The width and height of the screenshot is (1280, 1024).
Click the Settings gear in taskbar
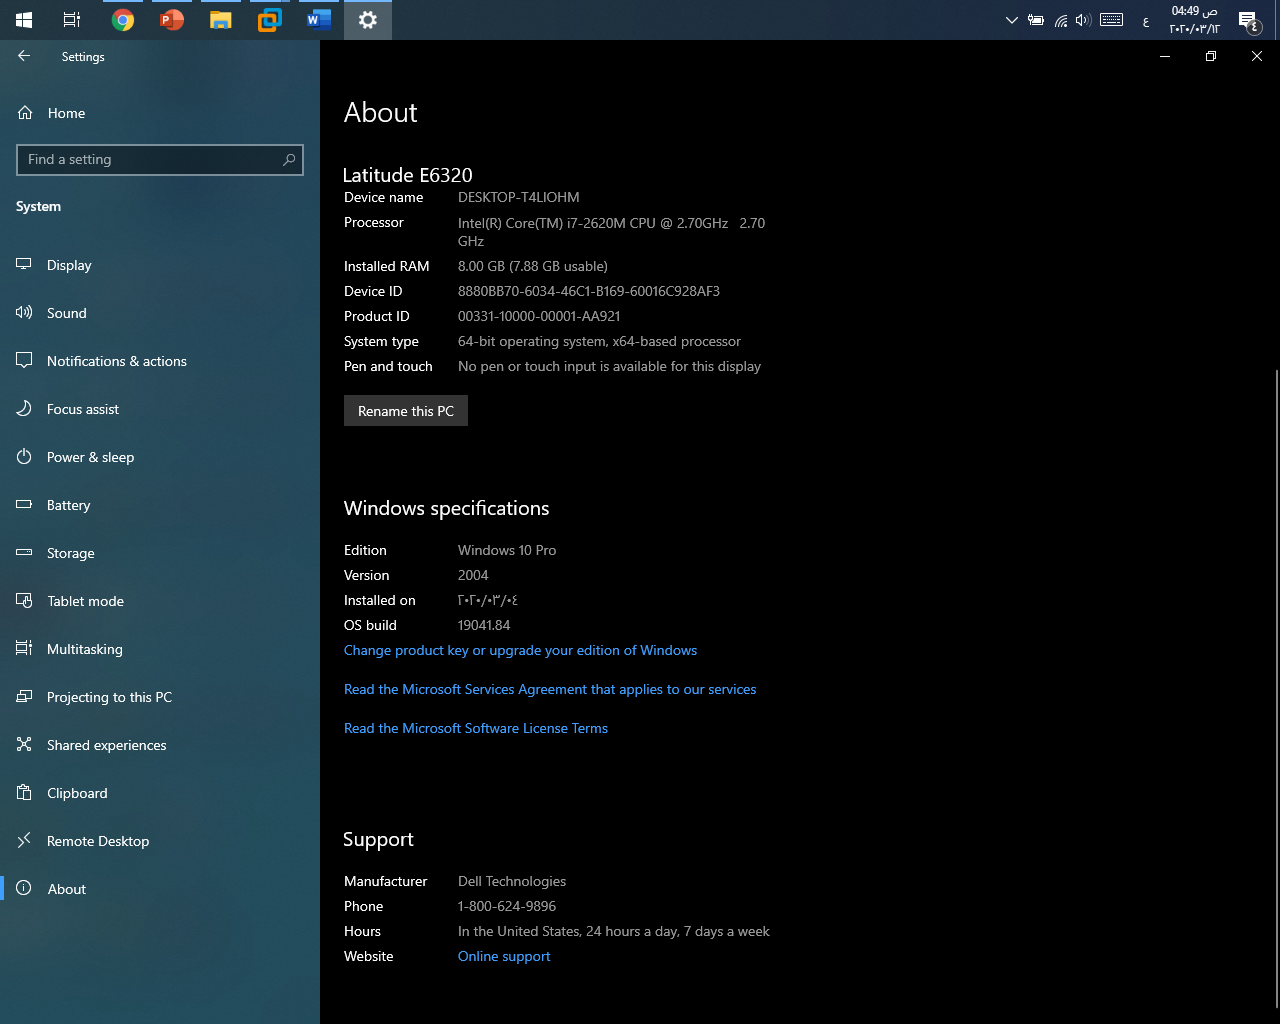pyautogui.click(x=368, y=20)
